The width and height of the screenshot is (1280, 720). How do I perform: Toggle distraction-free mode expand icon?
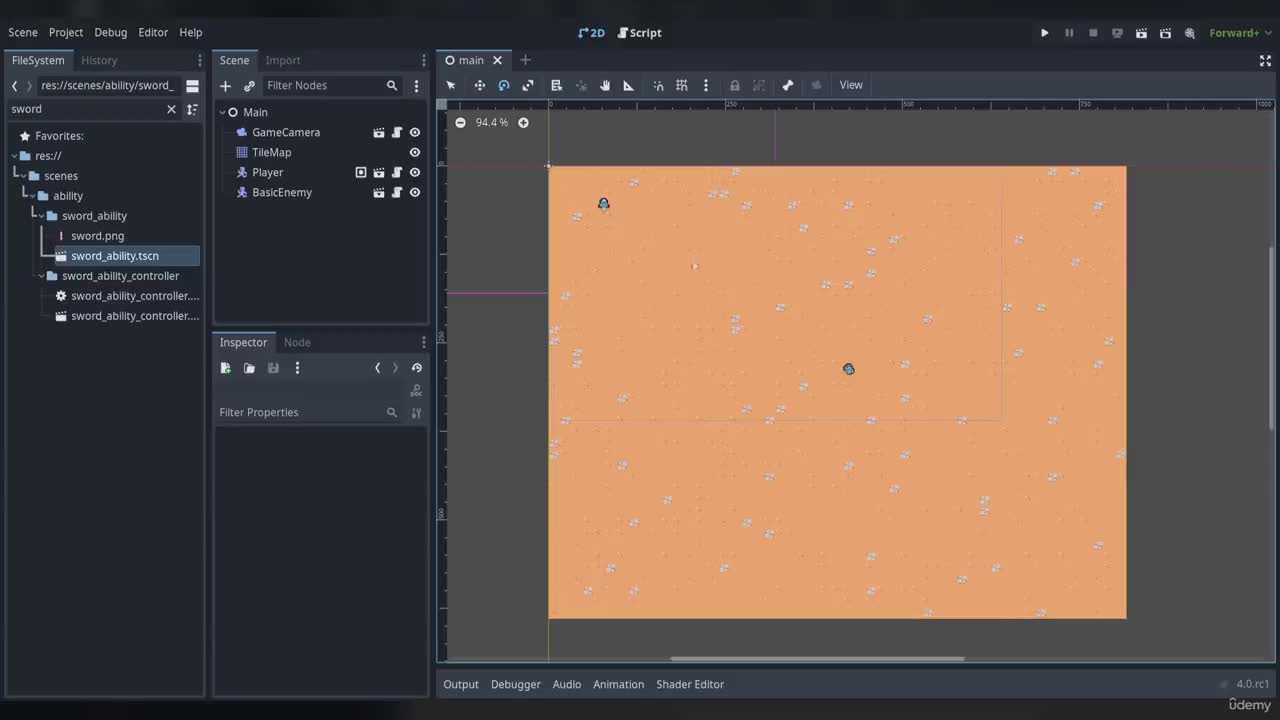[1265, 60]
